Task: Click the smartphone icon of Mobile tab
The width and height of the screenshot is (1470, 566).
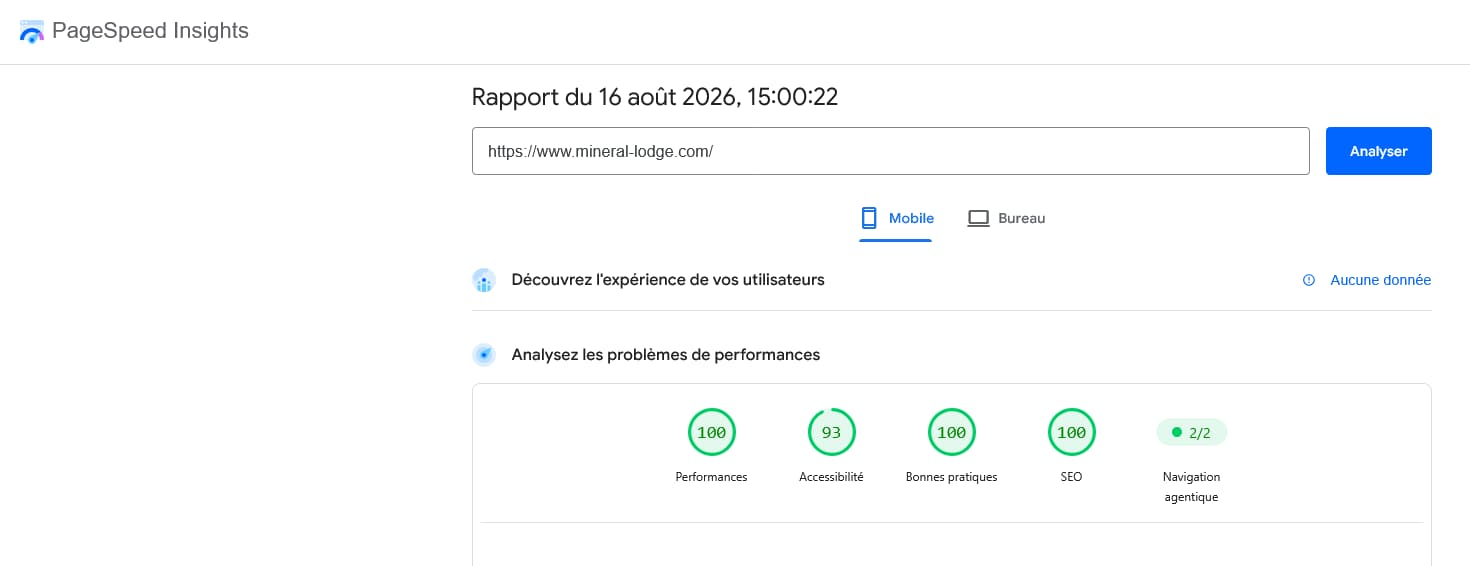Action: [x=869, y=218]
